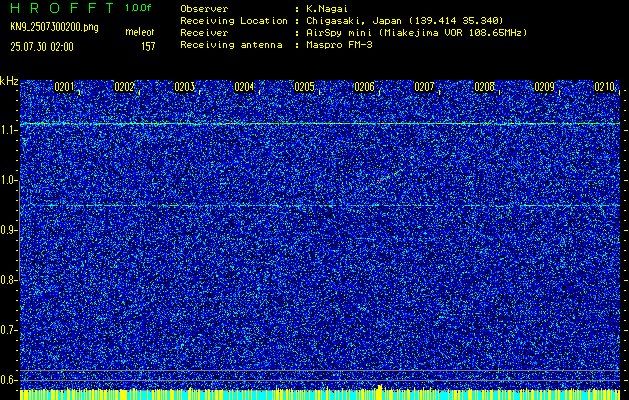
Task: Click the 0203 time marker
Action: [x=185, y=87]
